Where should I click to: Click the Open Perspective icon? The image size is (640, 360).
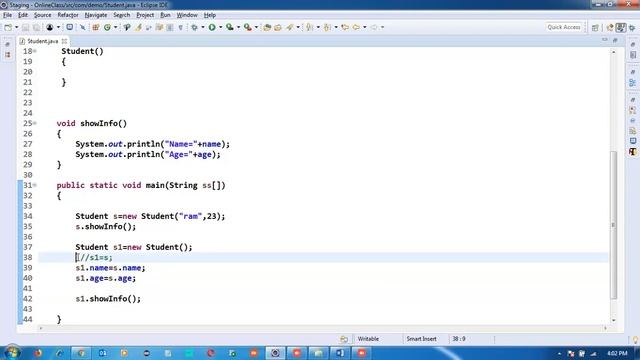click(595, 27)
